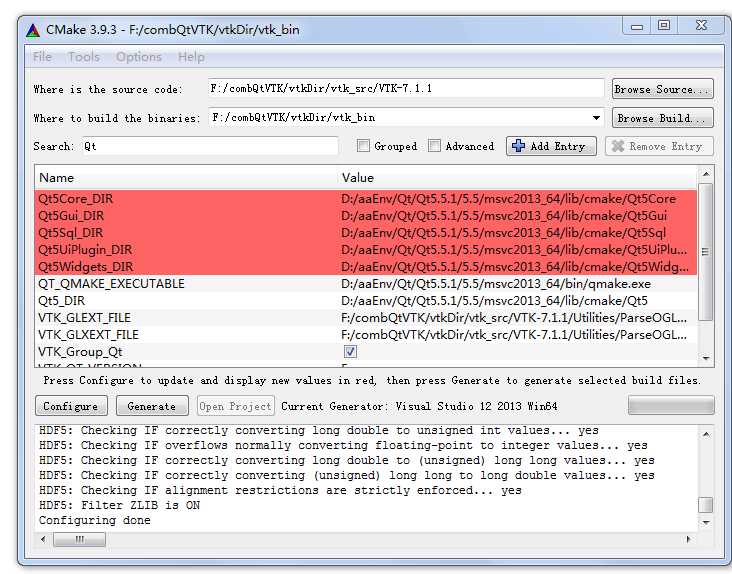Screen dimensions: 732x574
Task: Click the Search field containing Qt
Action: pos(211,146)
